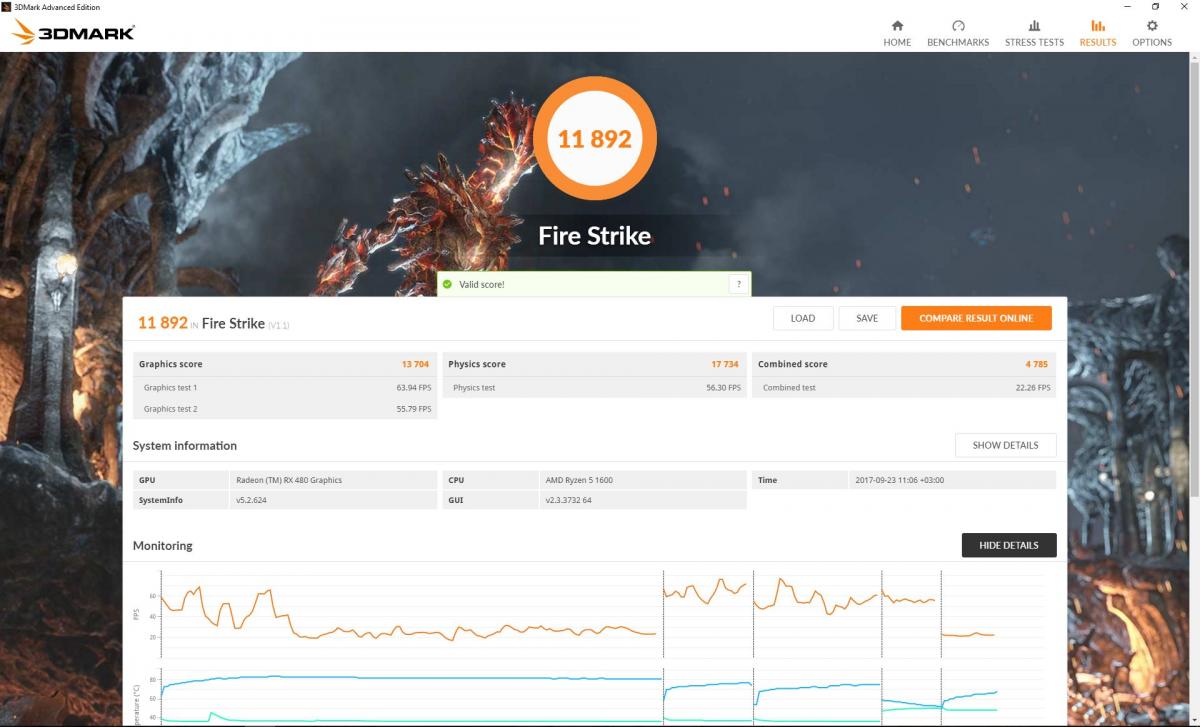
Task: Click the SAVE button
Action: [867, 318]
